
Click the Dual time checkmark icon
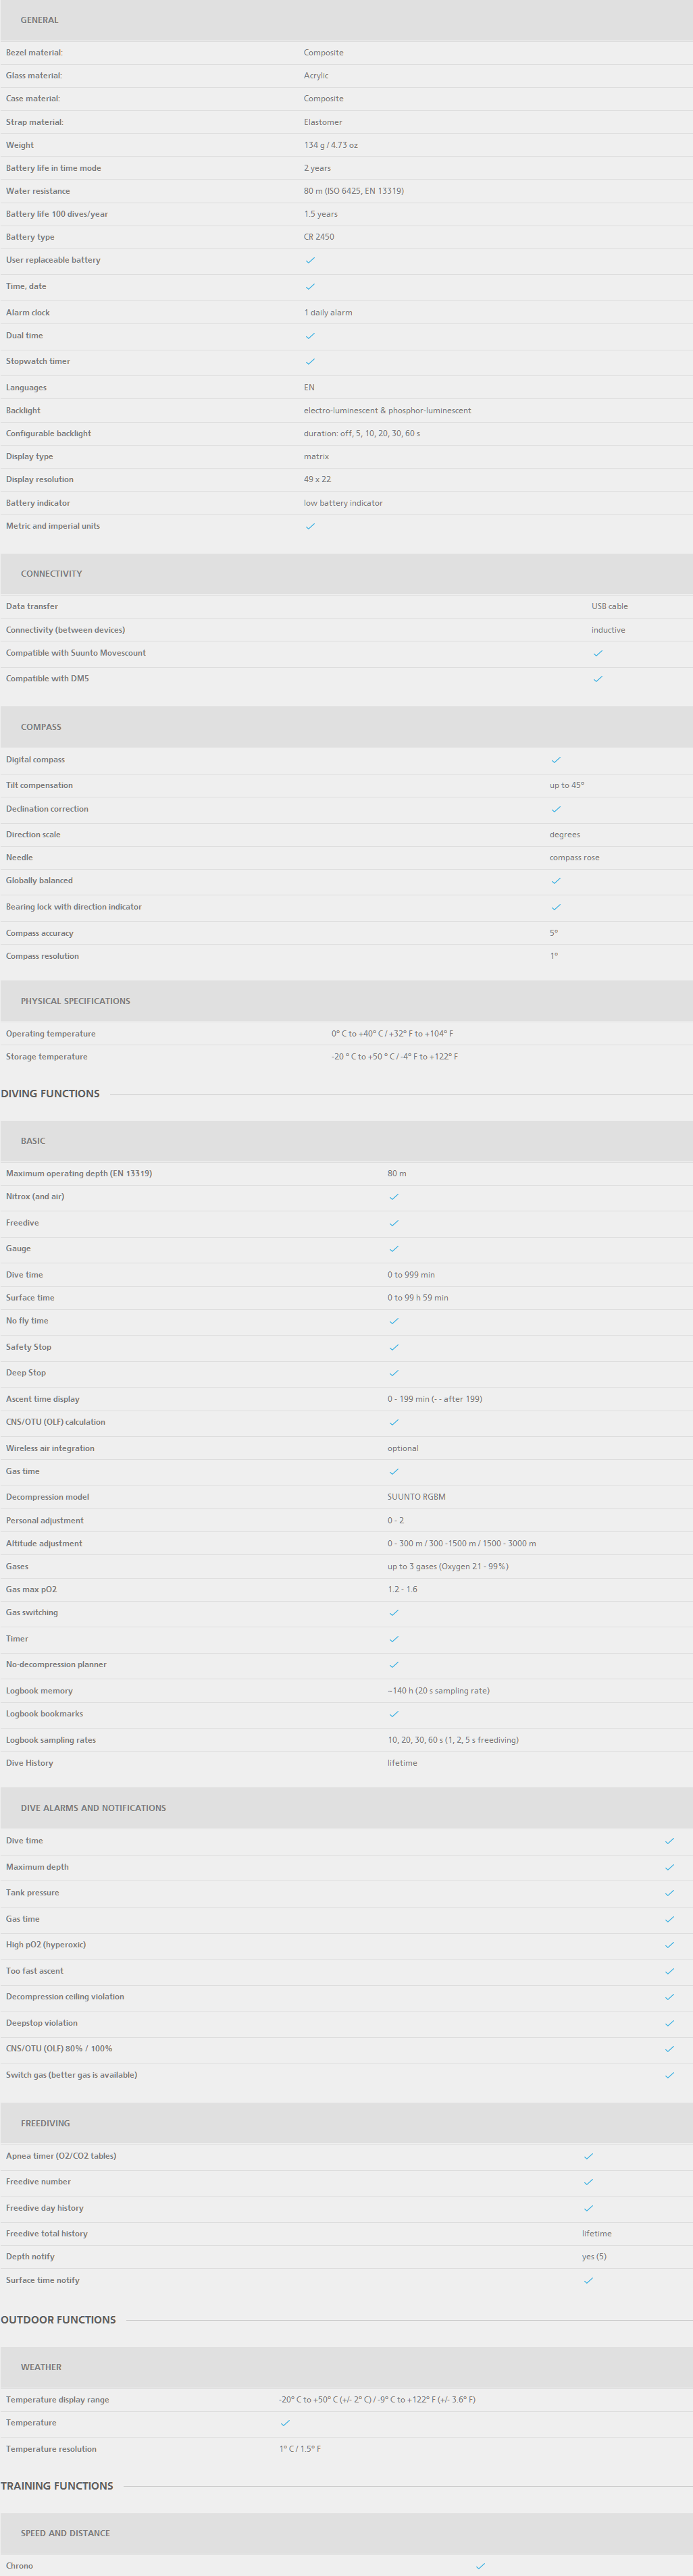coord(310,336)
